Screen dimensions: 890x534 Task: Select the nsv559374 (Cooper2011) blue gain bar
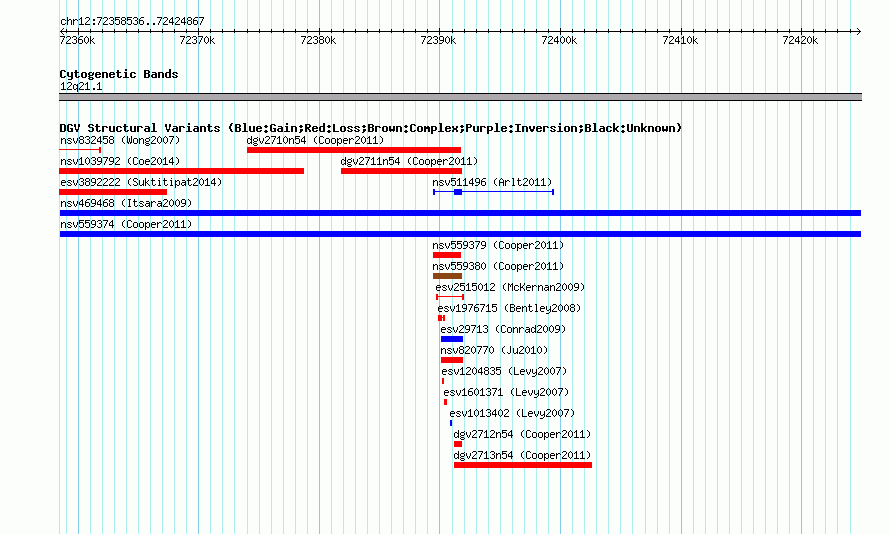pos(460,234)
